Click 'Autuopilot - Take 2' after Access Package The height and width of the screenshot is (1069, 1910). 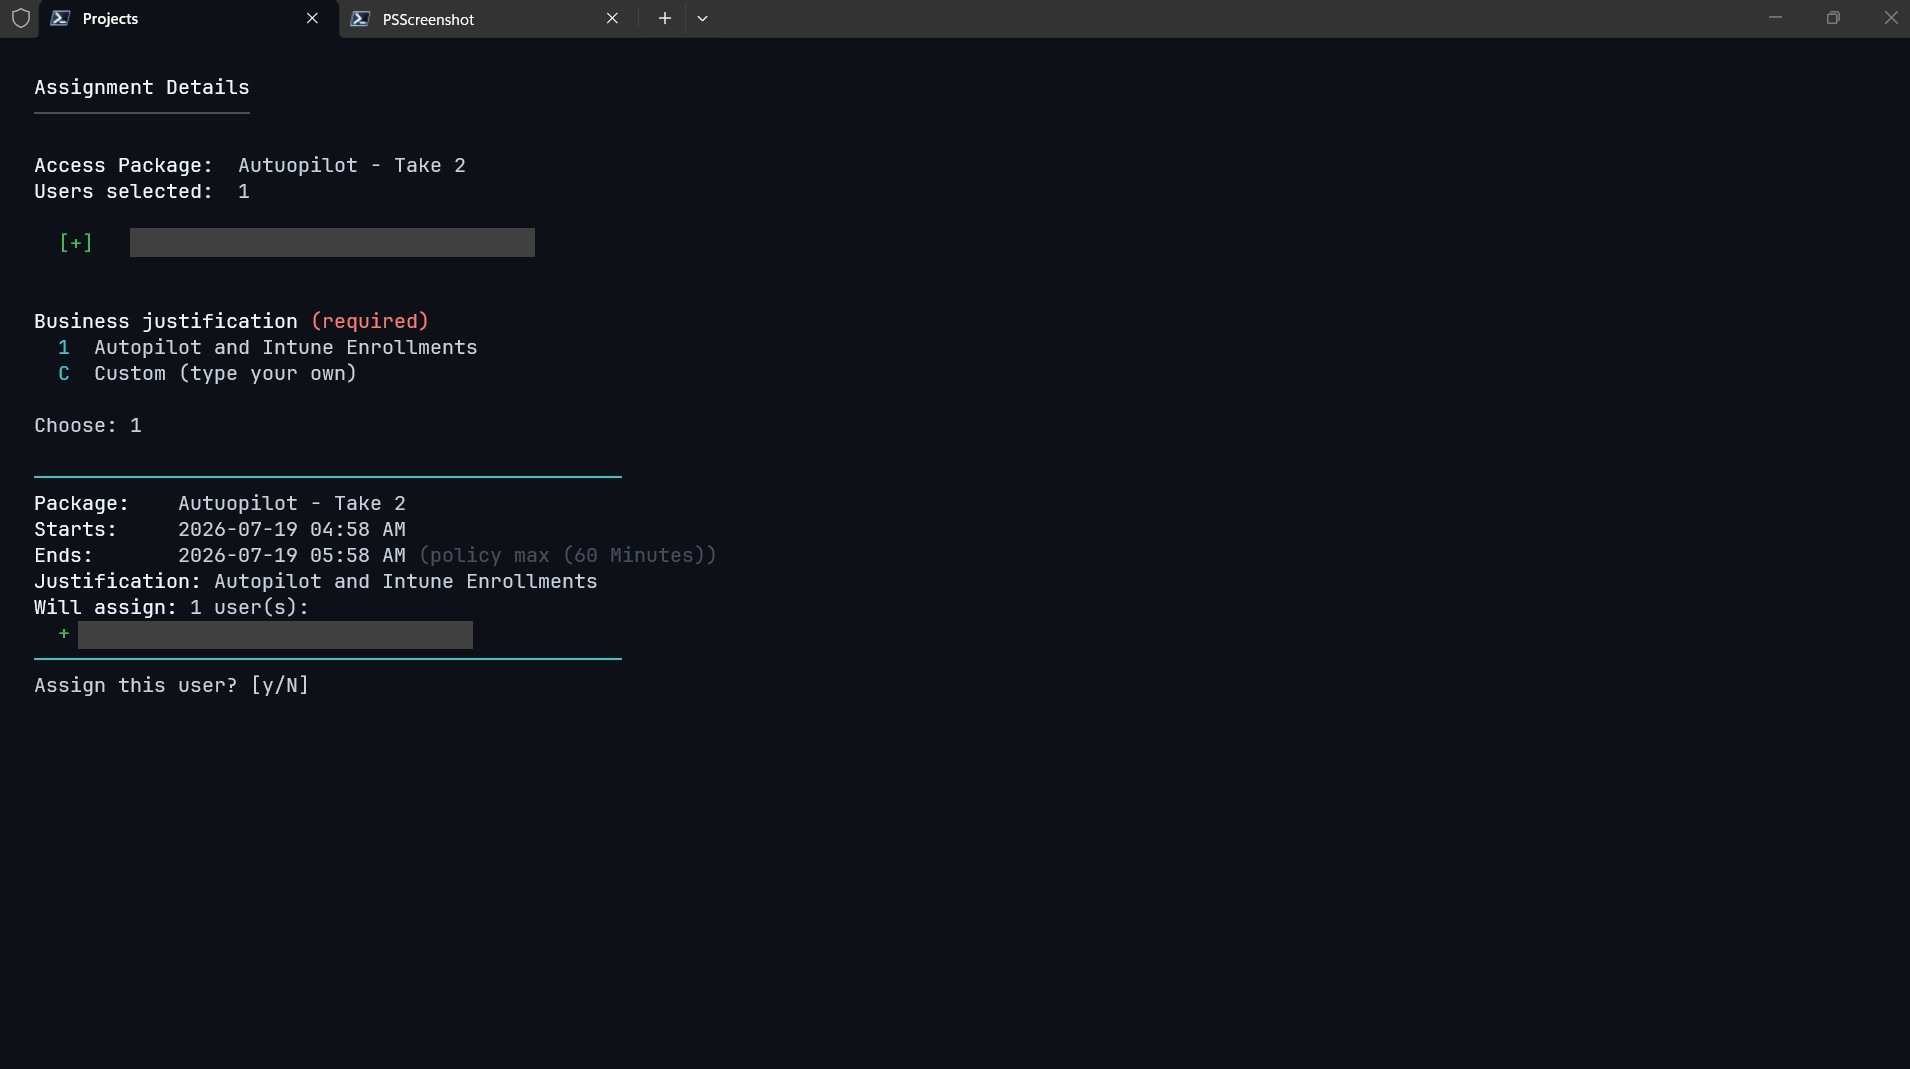(x=352, y=166)
